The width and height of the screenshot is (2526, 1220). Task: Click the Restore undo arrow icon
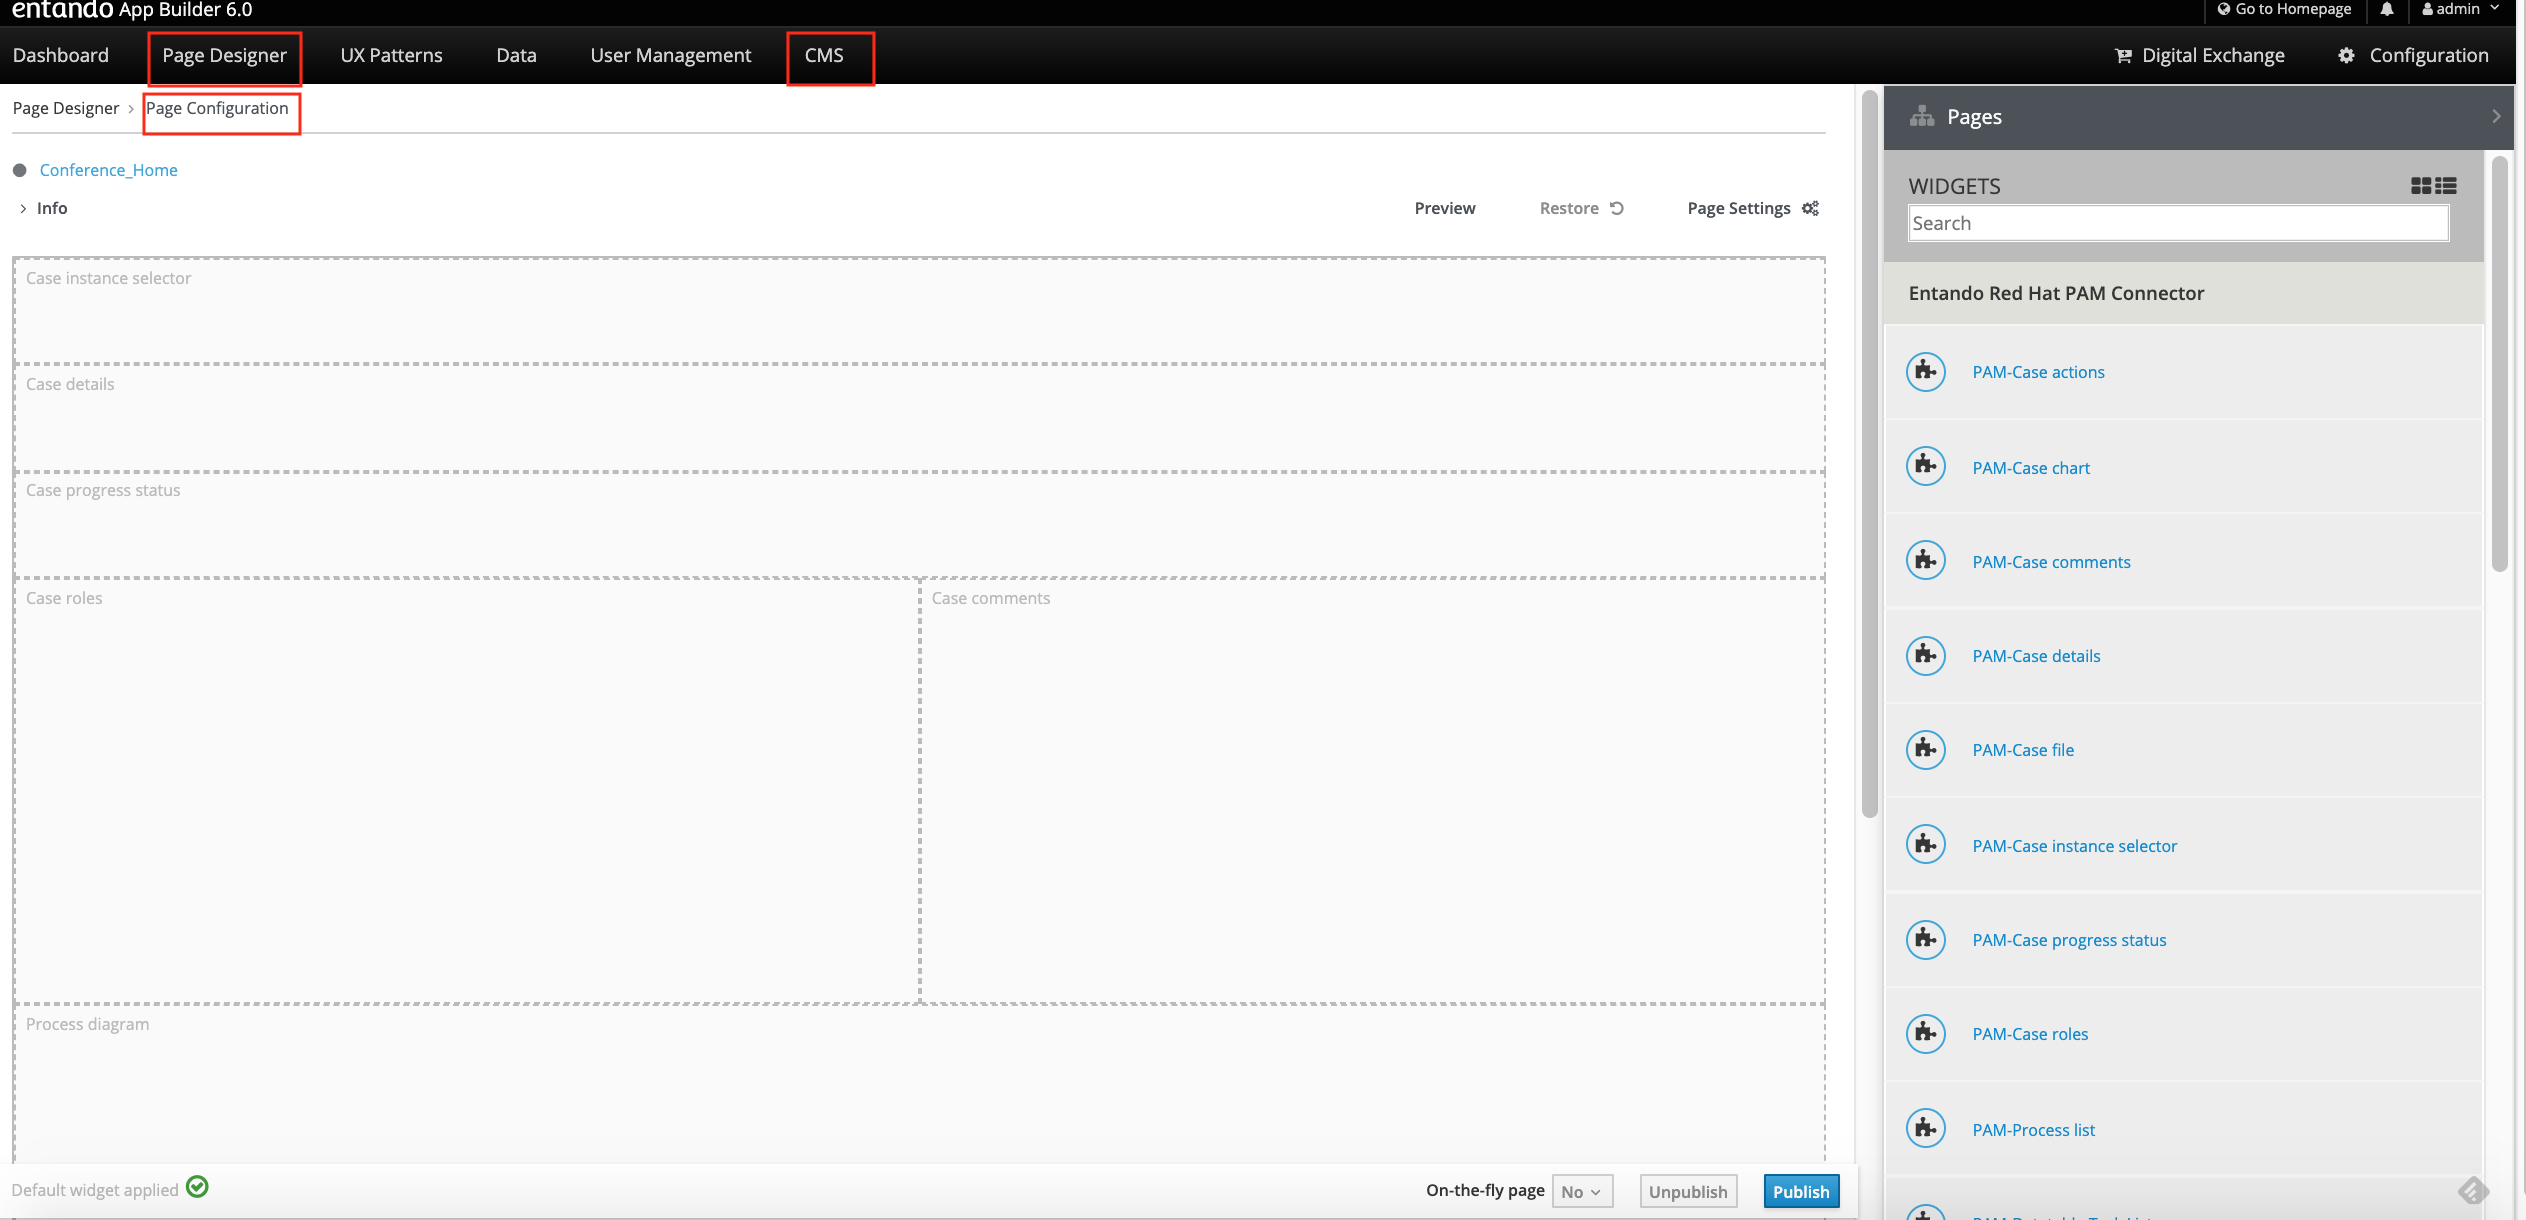[1617, 208]
